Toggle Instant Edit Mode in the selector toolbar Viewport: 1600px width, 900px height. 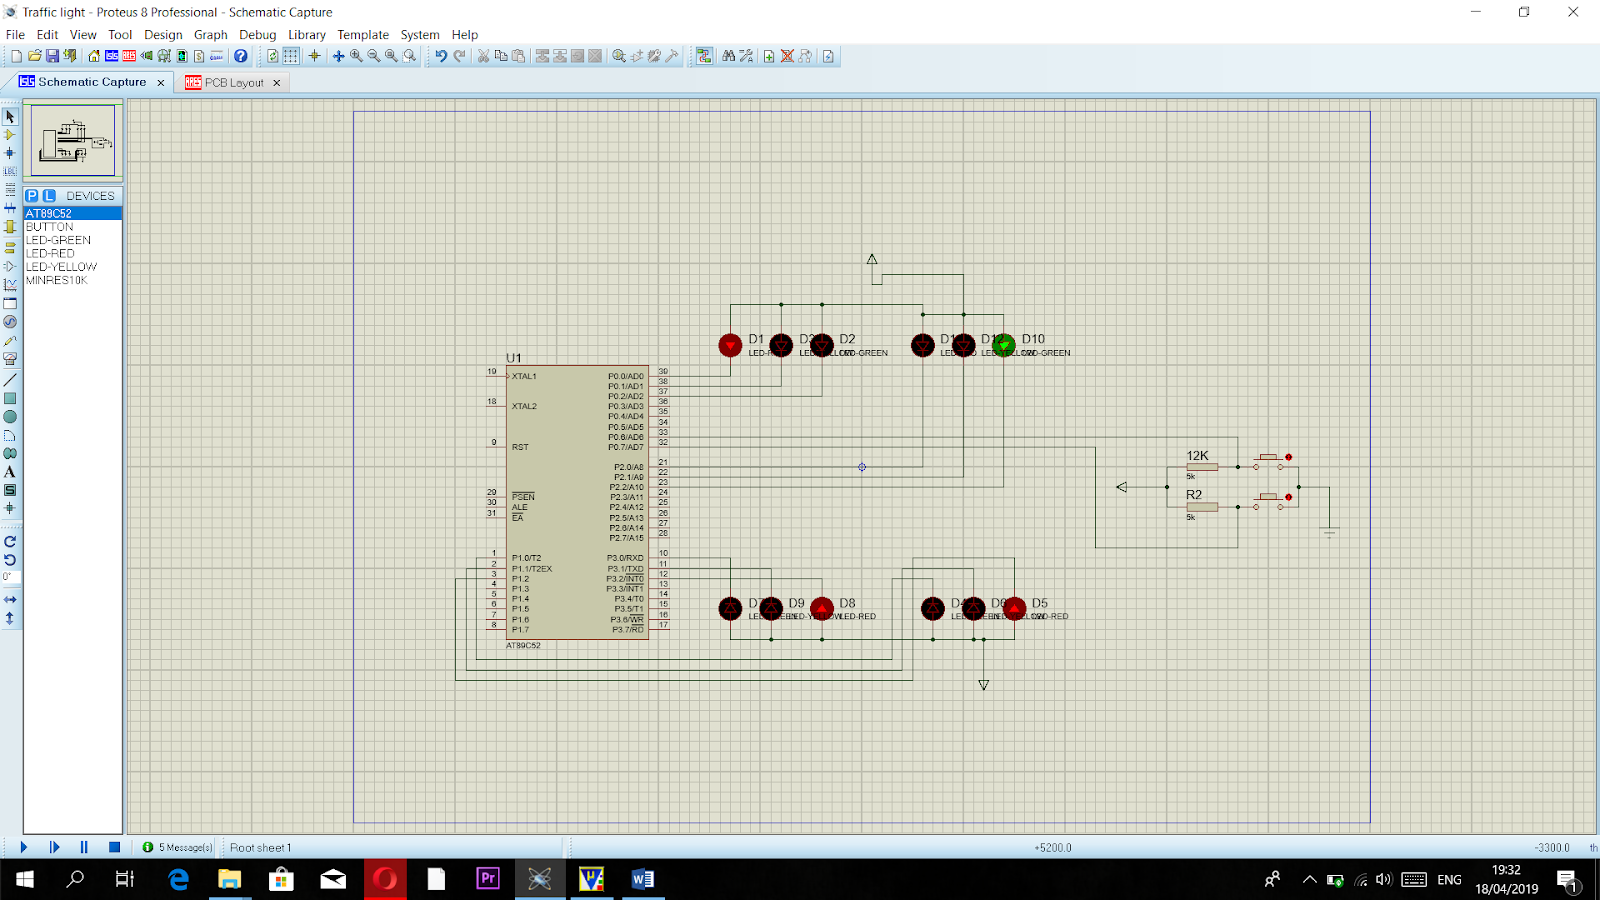click(10, 116)
